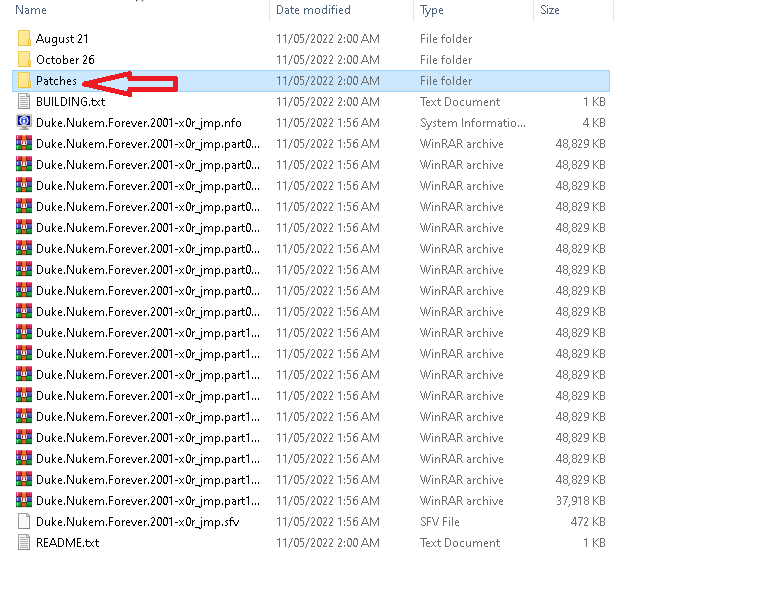Viewport: 771px width, 604px height.
Task: Click the "Text Document" type of BUILDING.txt
Action: click(x=460, y=101)
